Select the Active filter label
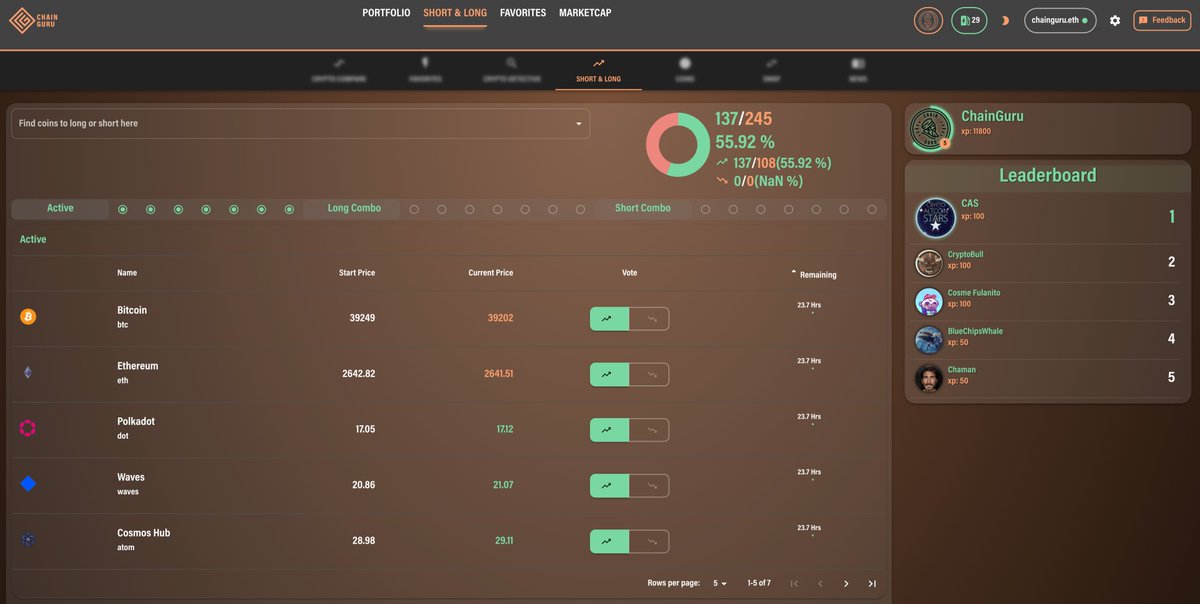This screenshot has height=604, width=1200. [60, 208]
